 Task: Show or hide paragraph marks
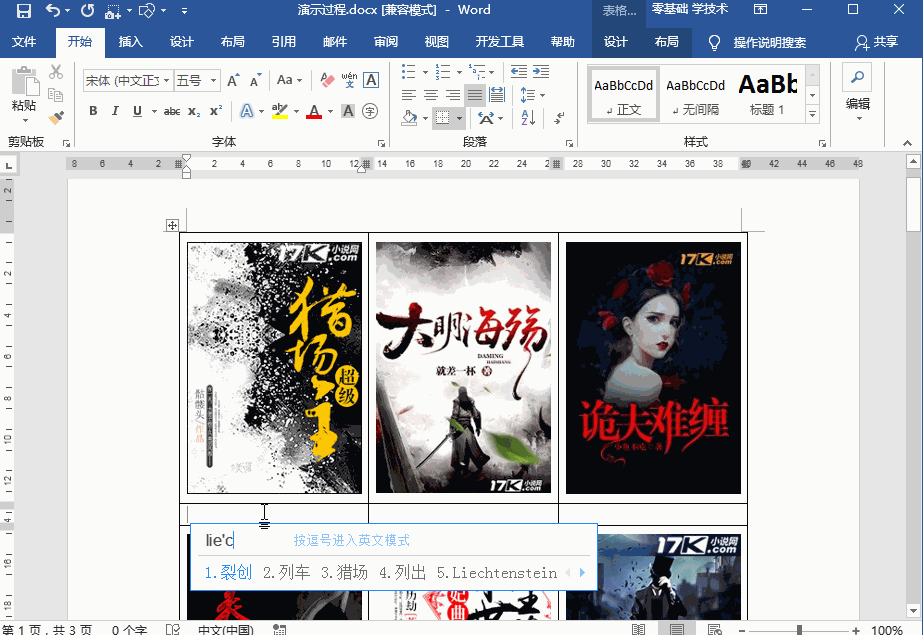(x=559, y=118)
